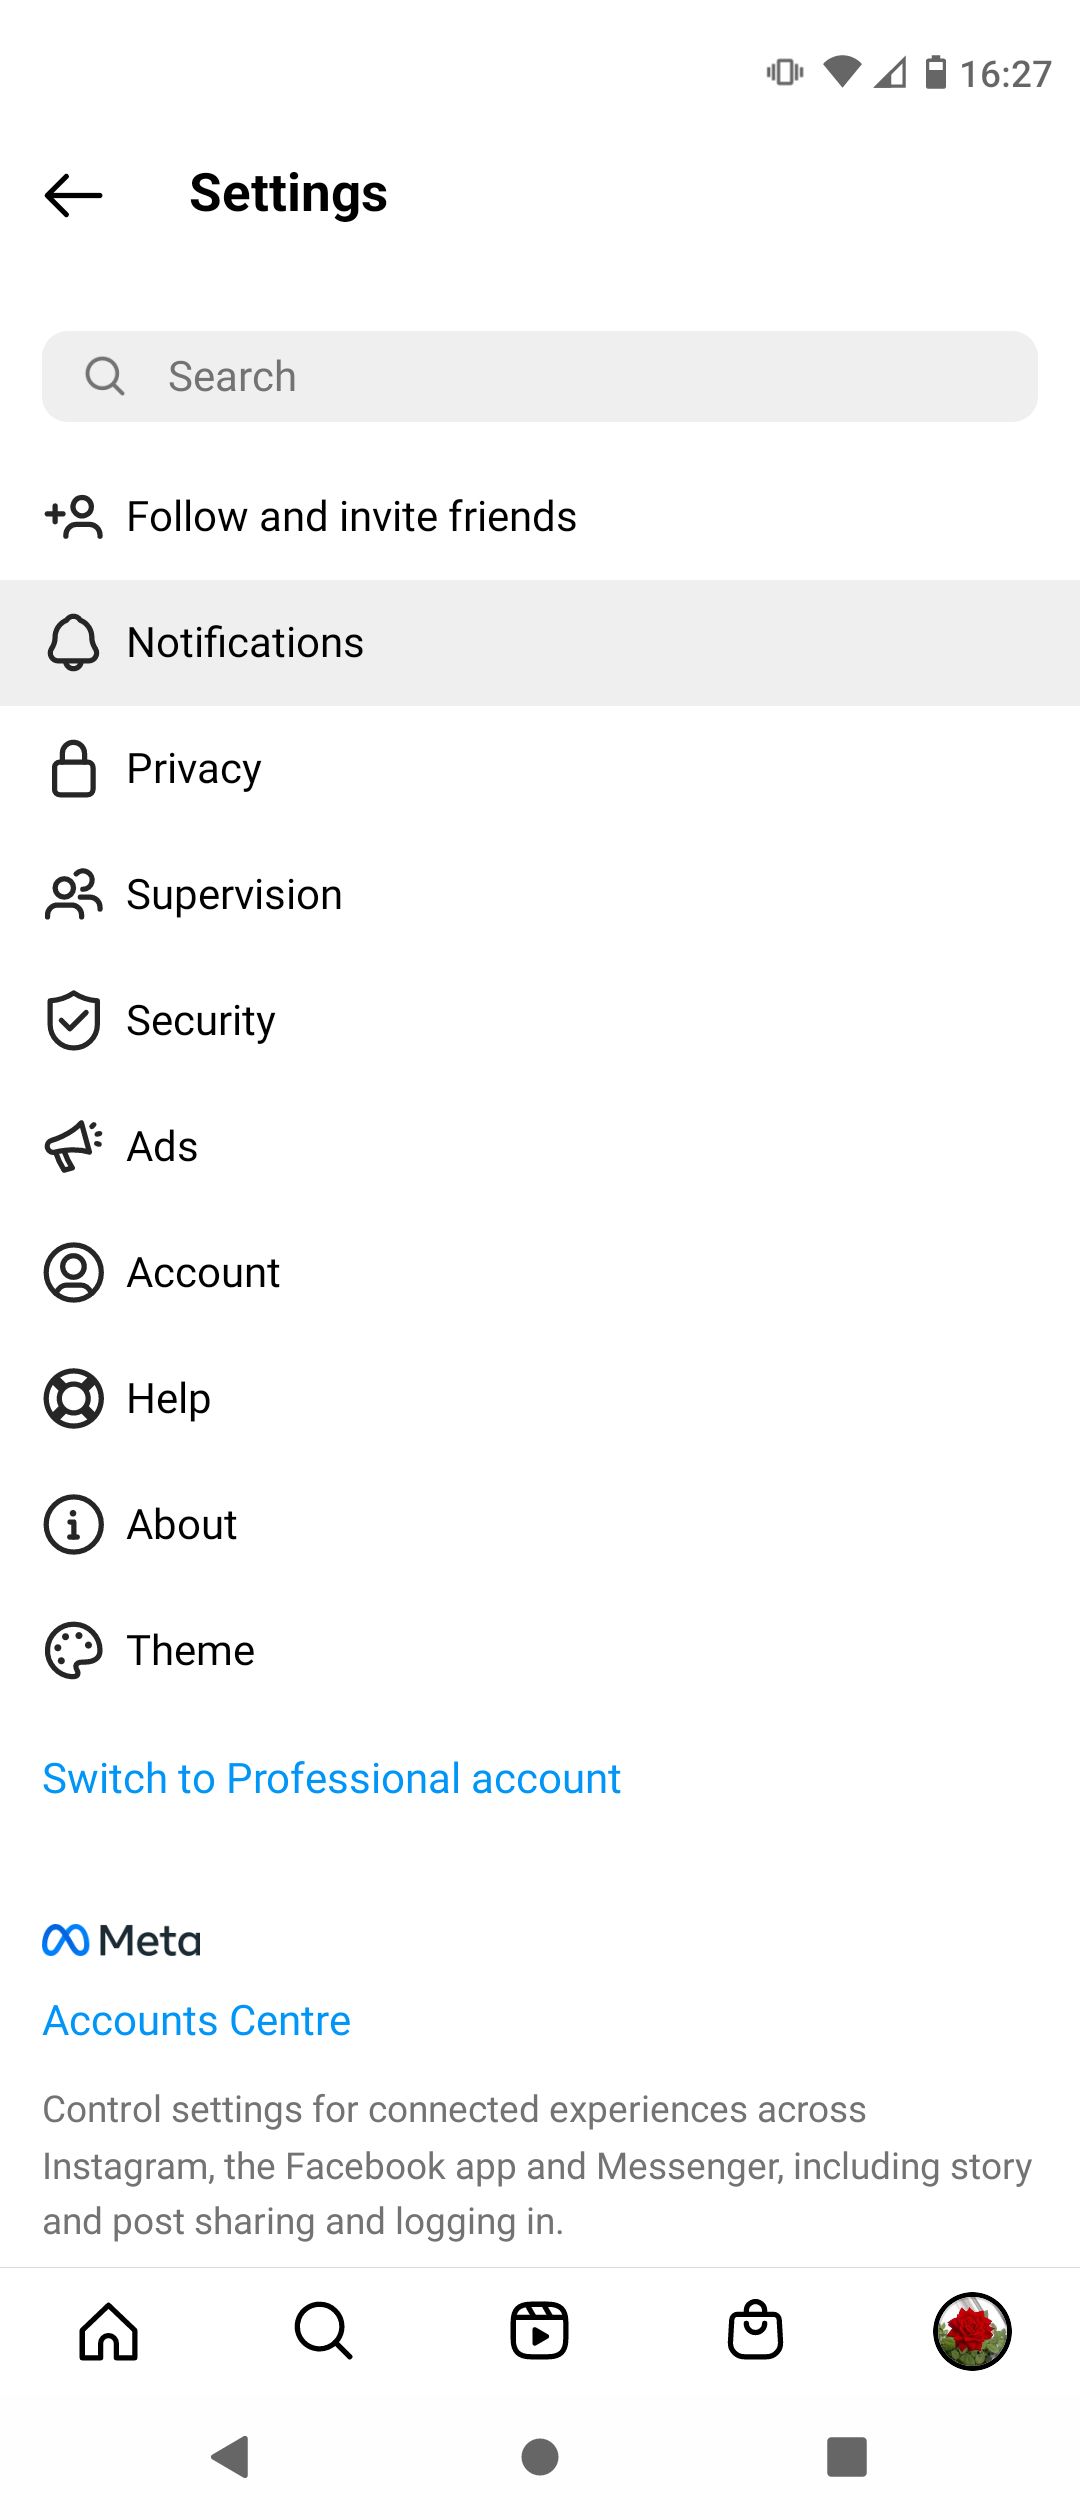
Task: Open the Reels tab
Action: click(539, 2331)
